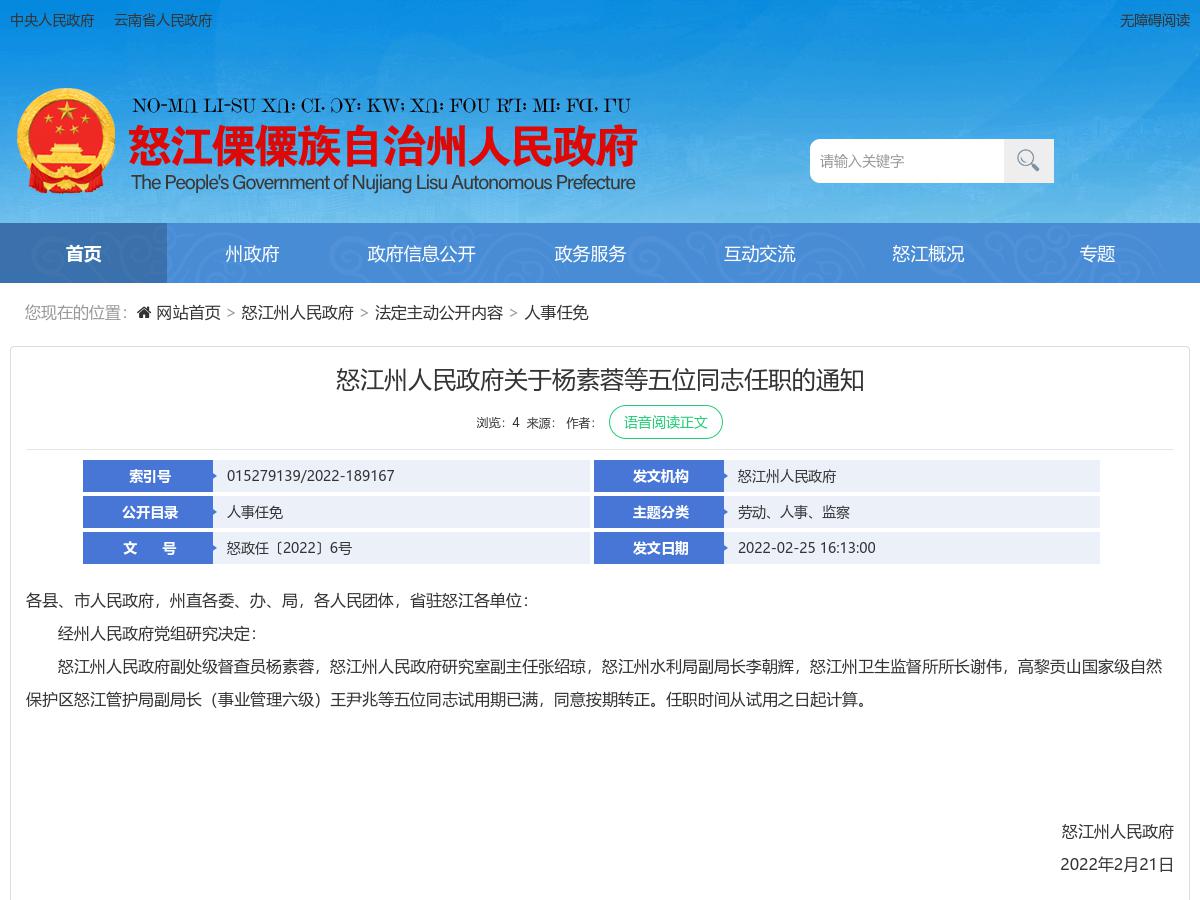Activate 语音阅读正文 voice reading
The height and width of the screenshot is (900, 1200).
coord(665,422)
